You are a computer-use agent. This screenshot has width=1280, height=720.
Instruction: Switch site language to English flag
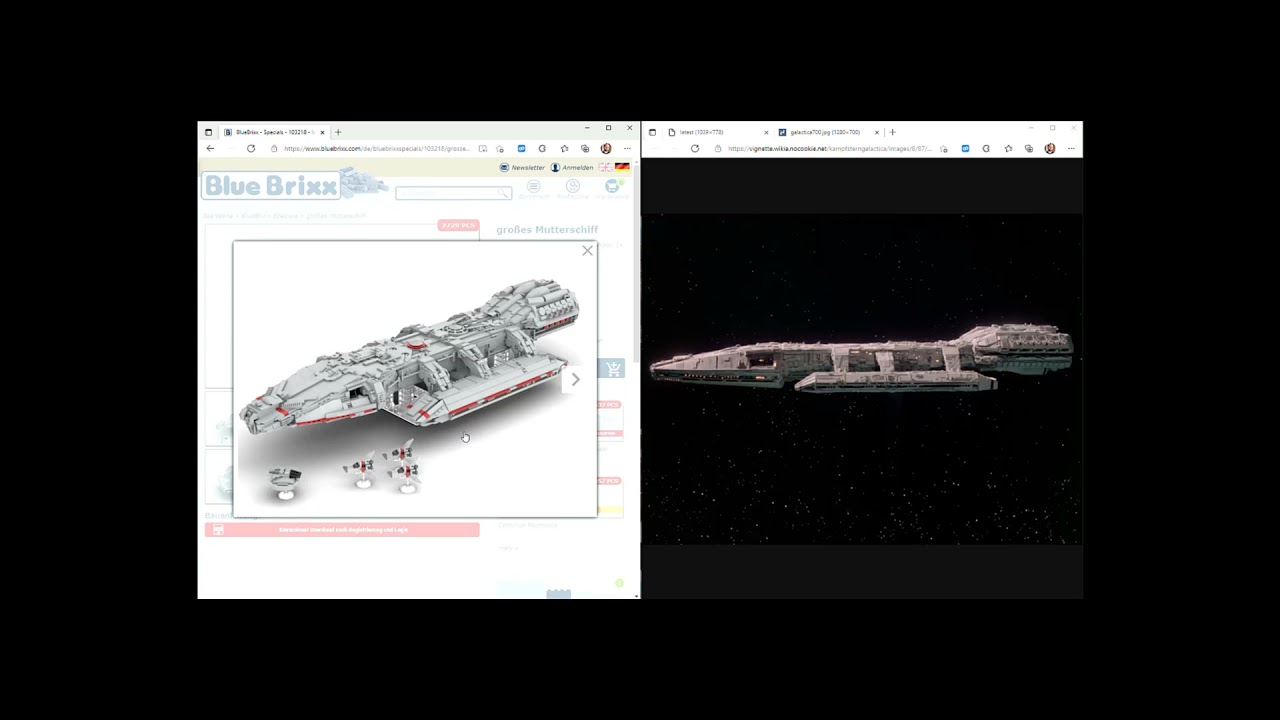(x=606, y=167)
